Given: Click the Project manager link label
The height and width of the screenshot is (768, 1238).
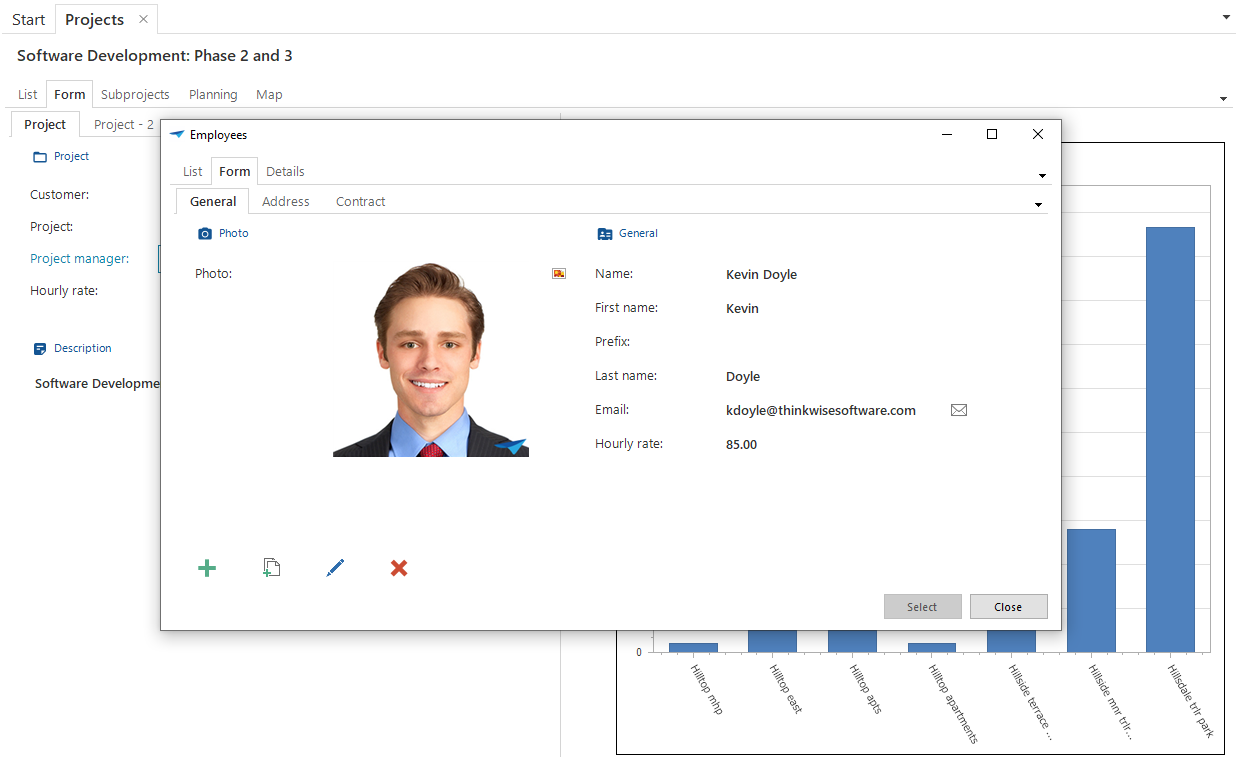Looking at the screenshot, I should 79,258.
